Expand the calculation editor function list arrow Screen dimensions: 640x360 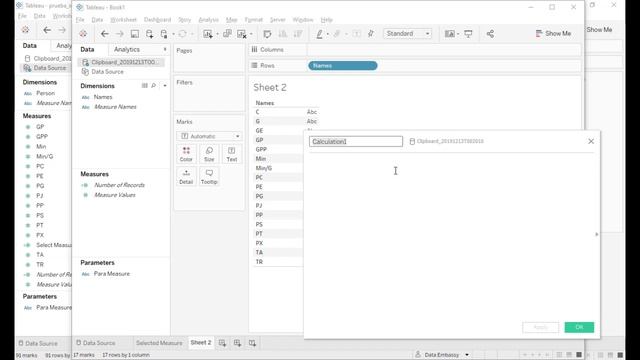pos(596,234)
